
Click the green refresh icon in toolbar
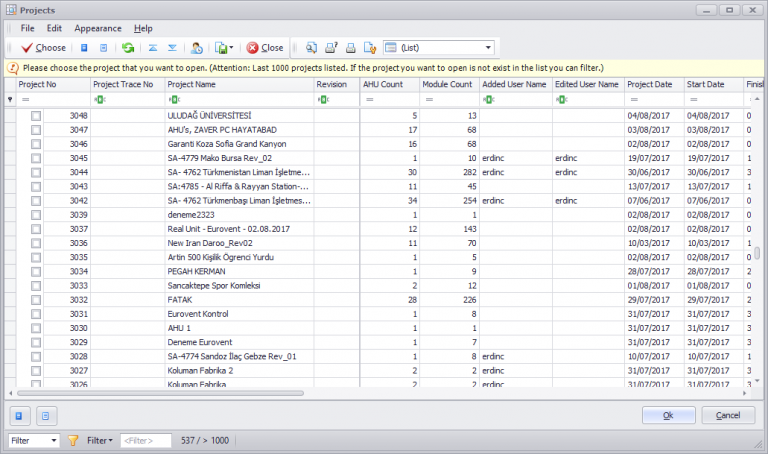point(128,47)
